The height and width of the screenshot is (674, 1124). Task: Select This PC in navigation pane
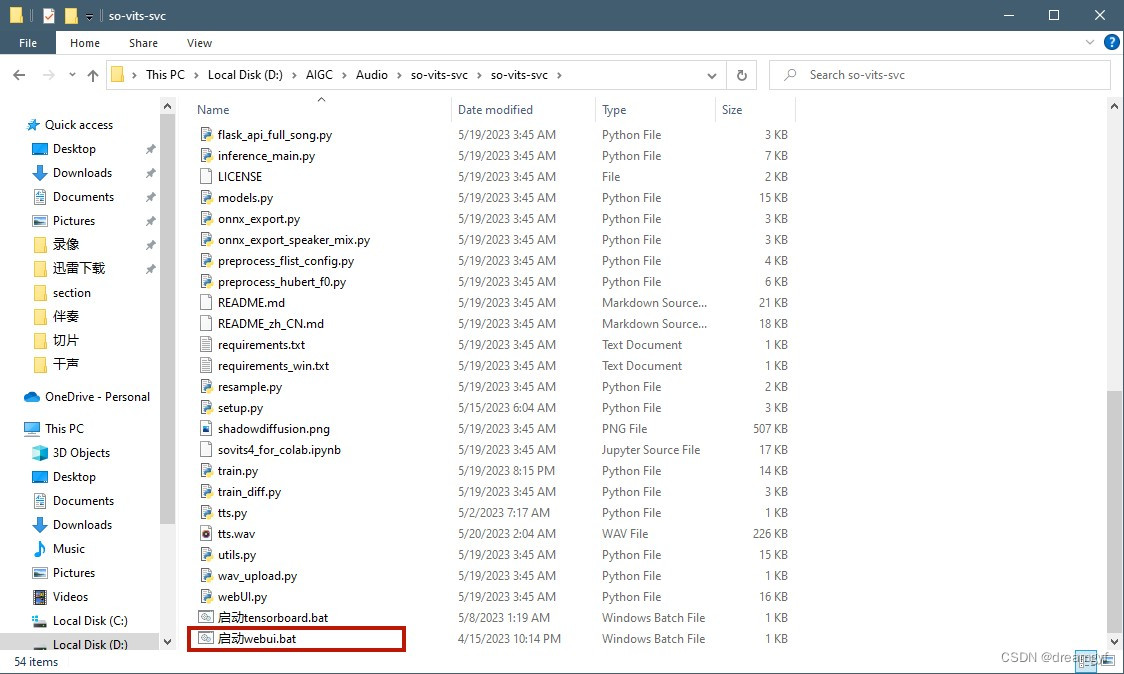[x=65, y=428]
